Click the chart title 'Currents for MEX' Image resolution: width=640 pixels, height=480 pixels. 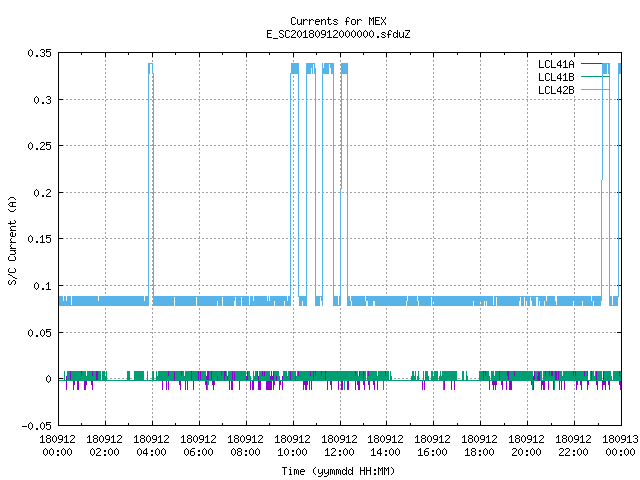coord(338,21)
